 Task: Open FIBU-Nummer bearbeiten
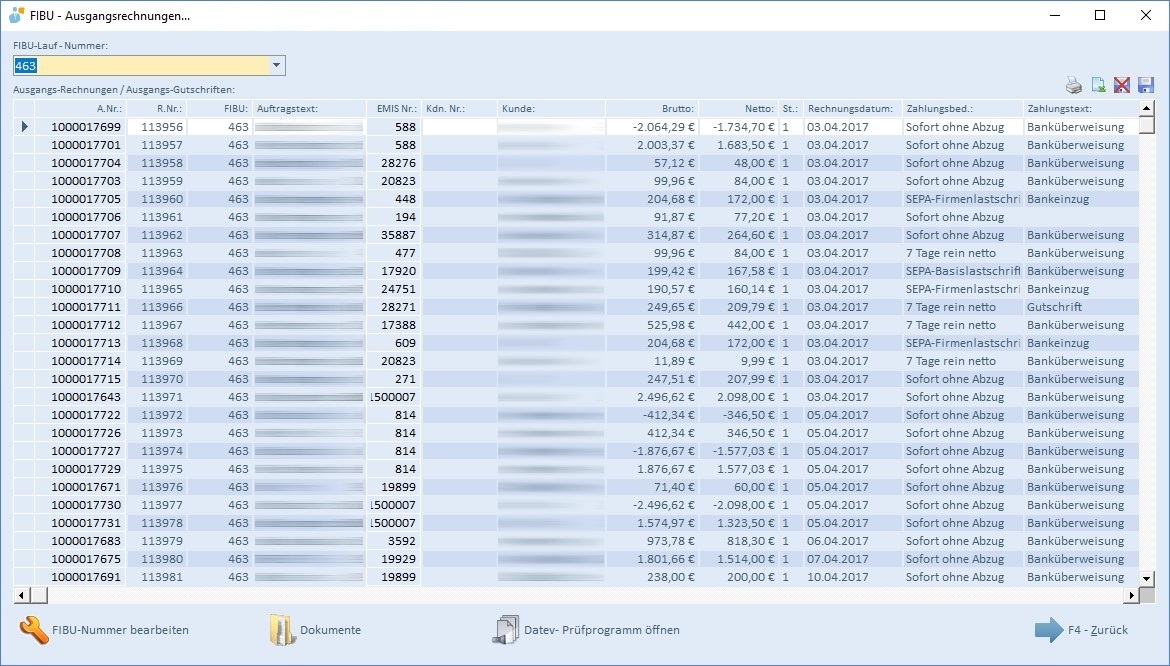(x=104, y=630)
